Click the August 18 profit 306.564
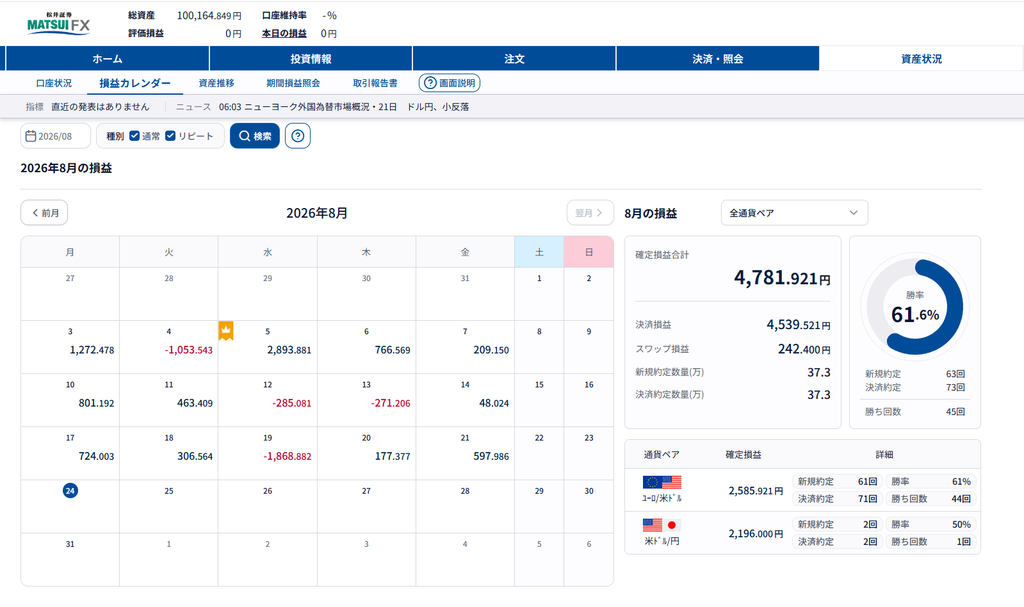Viewport: 1024px width, 607px height. click(x=195, y=456)
